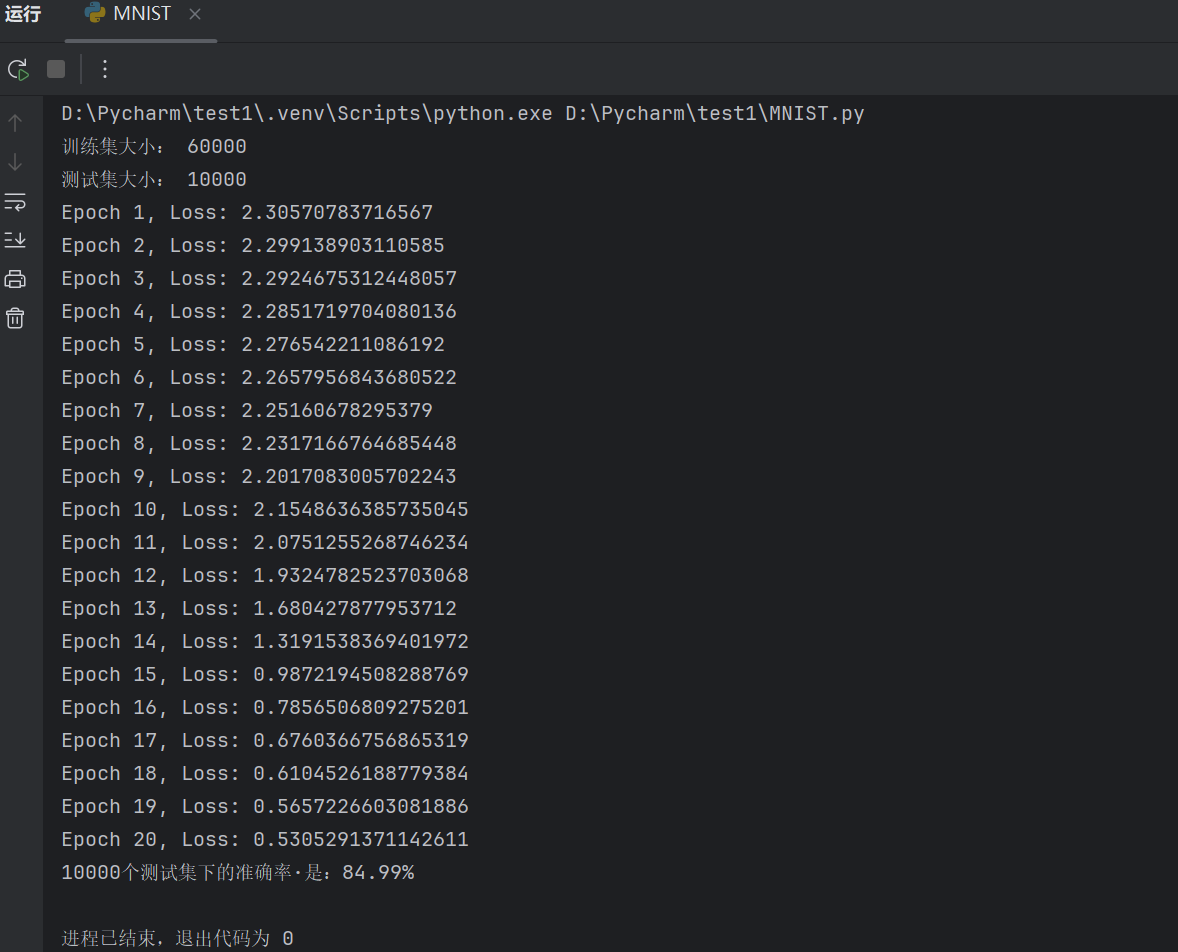Click the 进程已结束 exit code line
The image size is (1178, 952).
click(177, 938)
